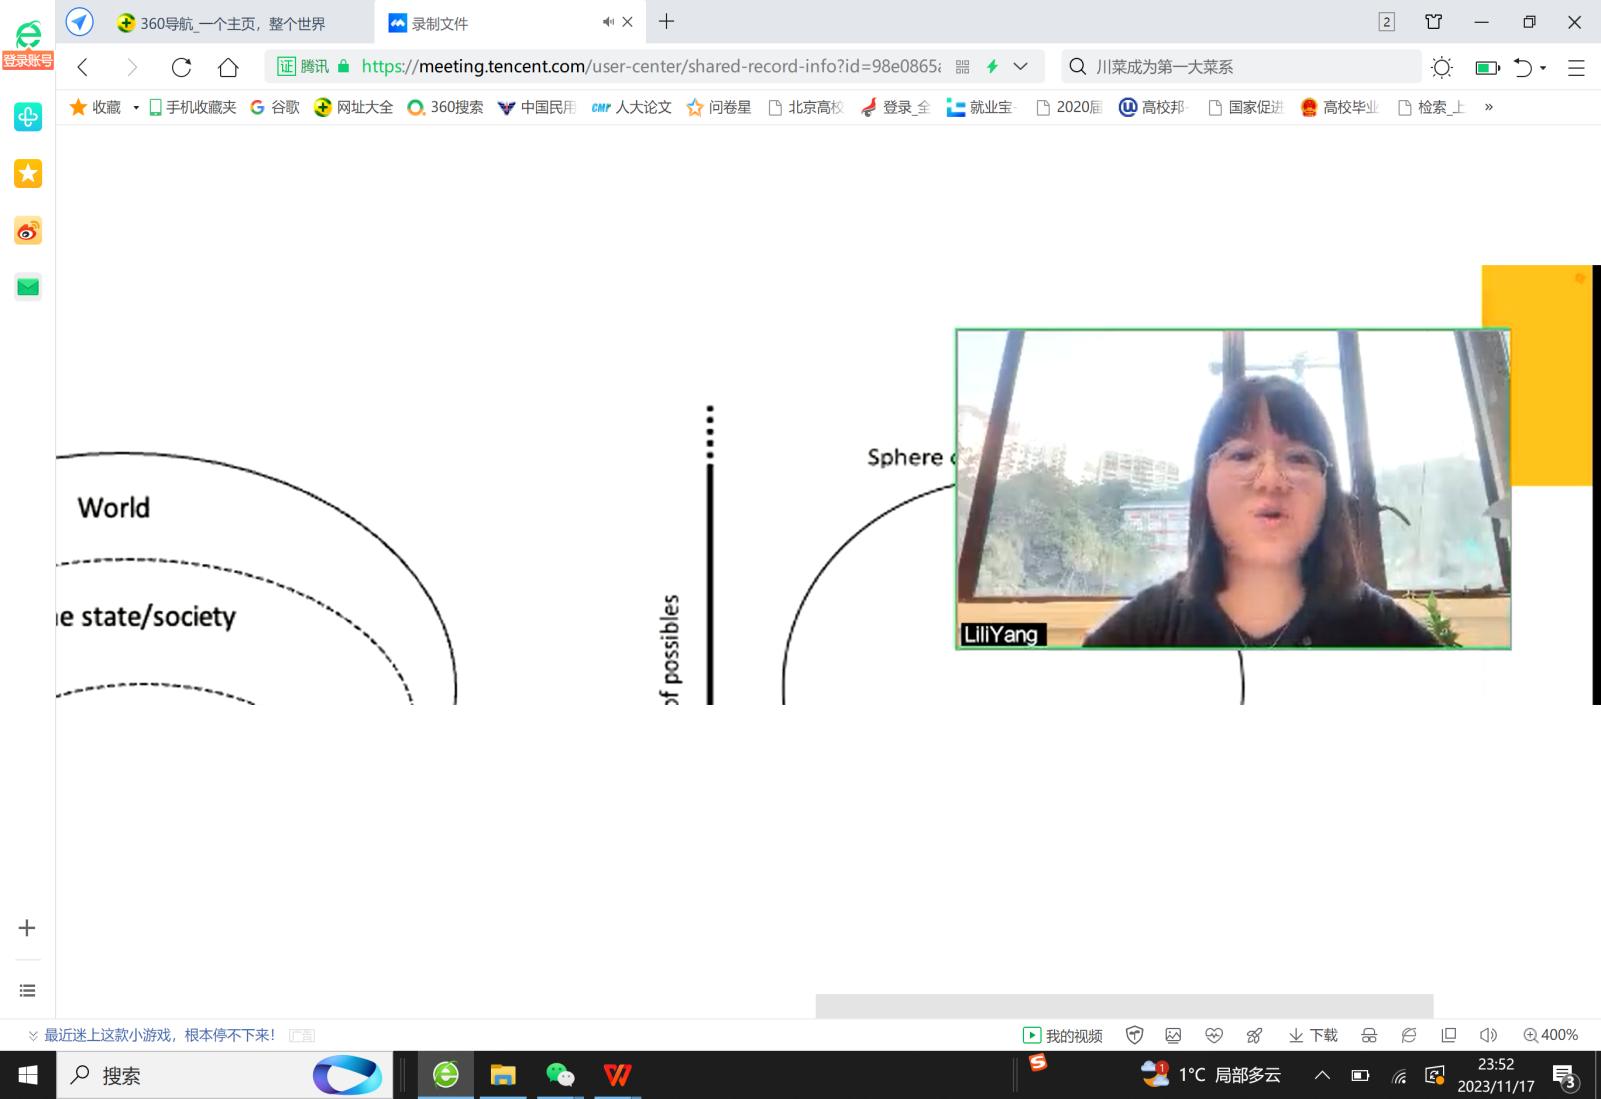Click the 我的视频 button
This screenshot has height=1099, width=1601.
(x=1063, y=1035)
